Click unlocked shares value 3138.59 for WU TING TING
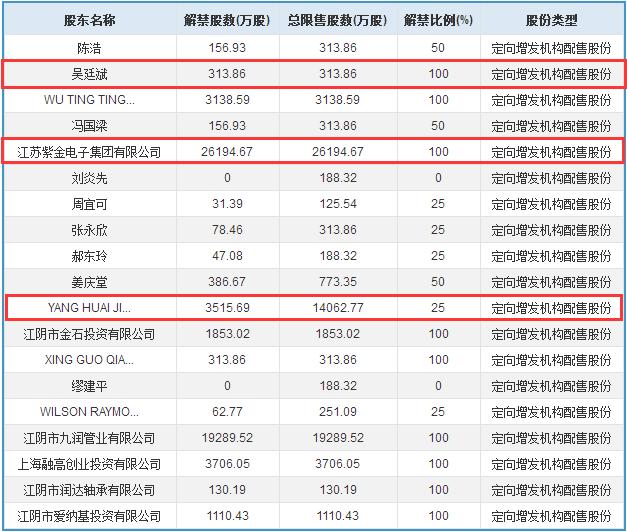Image resolution: width=627 pixels, height=532 pixels. [x=227, y=100]
